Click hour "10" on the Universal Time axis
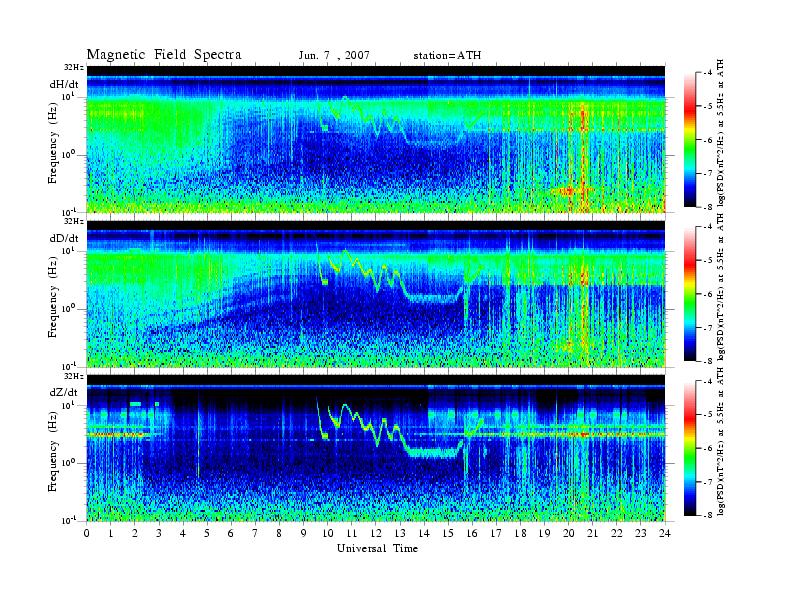Screen dimensions: 792x612 point(327,534)
